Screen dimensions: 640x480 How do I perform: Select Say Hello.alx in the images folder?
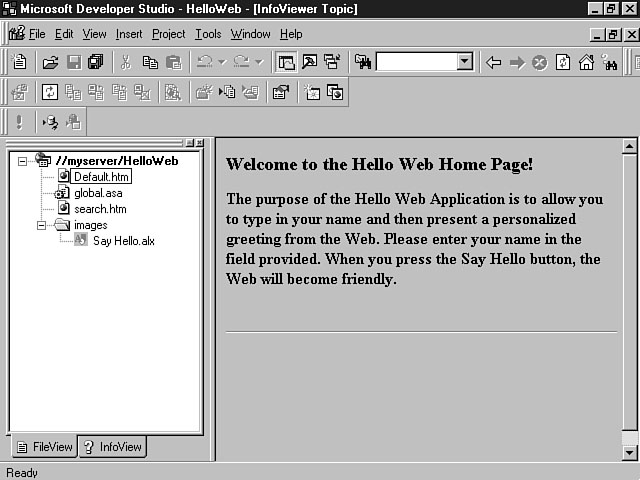[x=123, y=241]
